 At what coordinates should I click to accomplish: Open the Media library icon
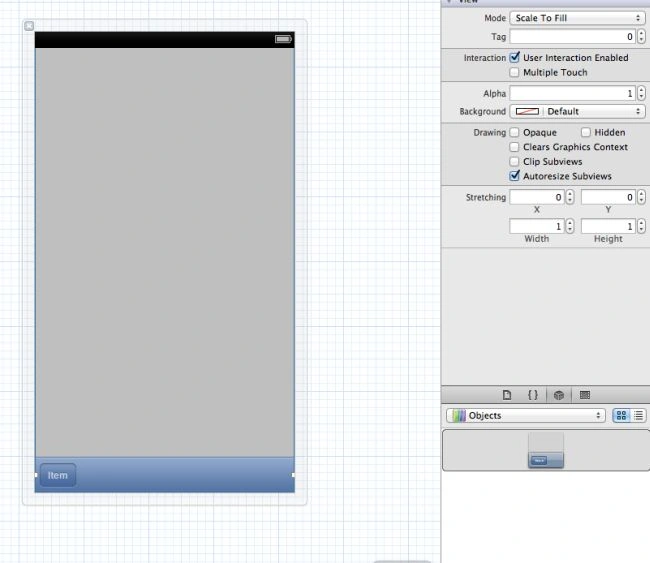585,395
